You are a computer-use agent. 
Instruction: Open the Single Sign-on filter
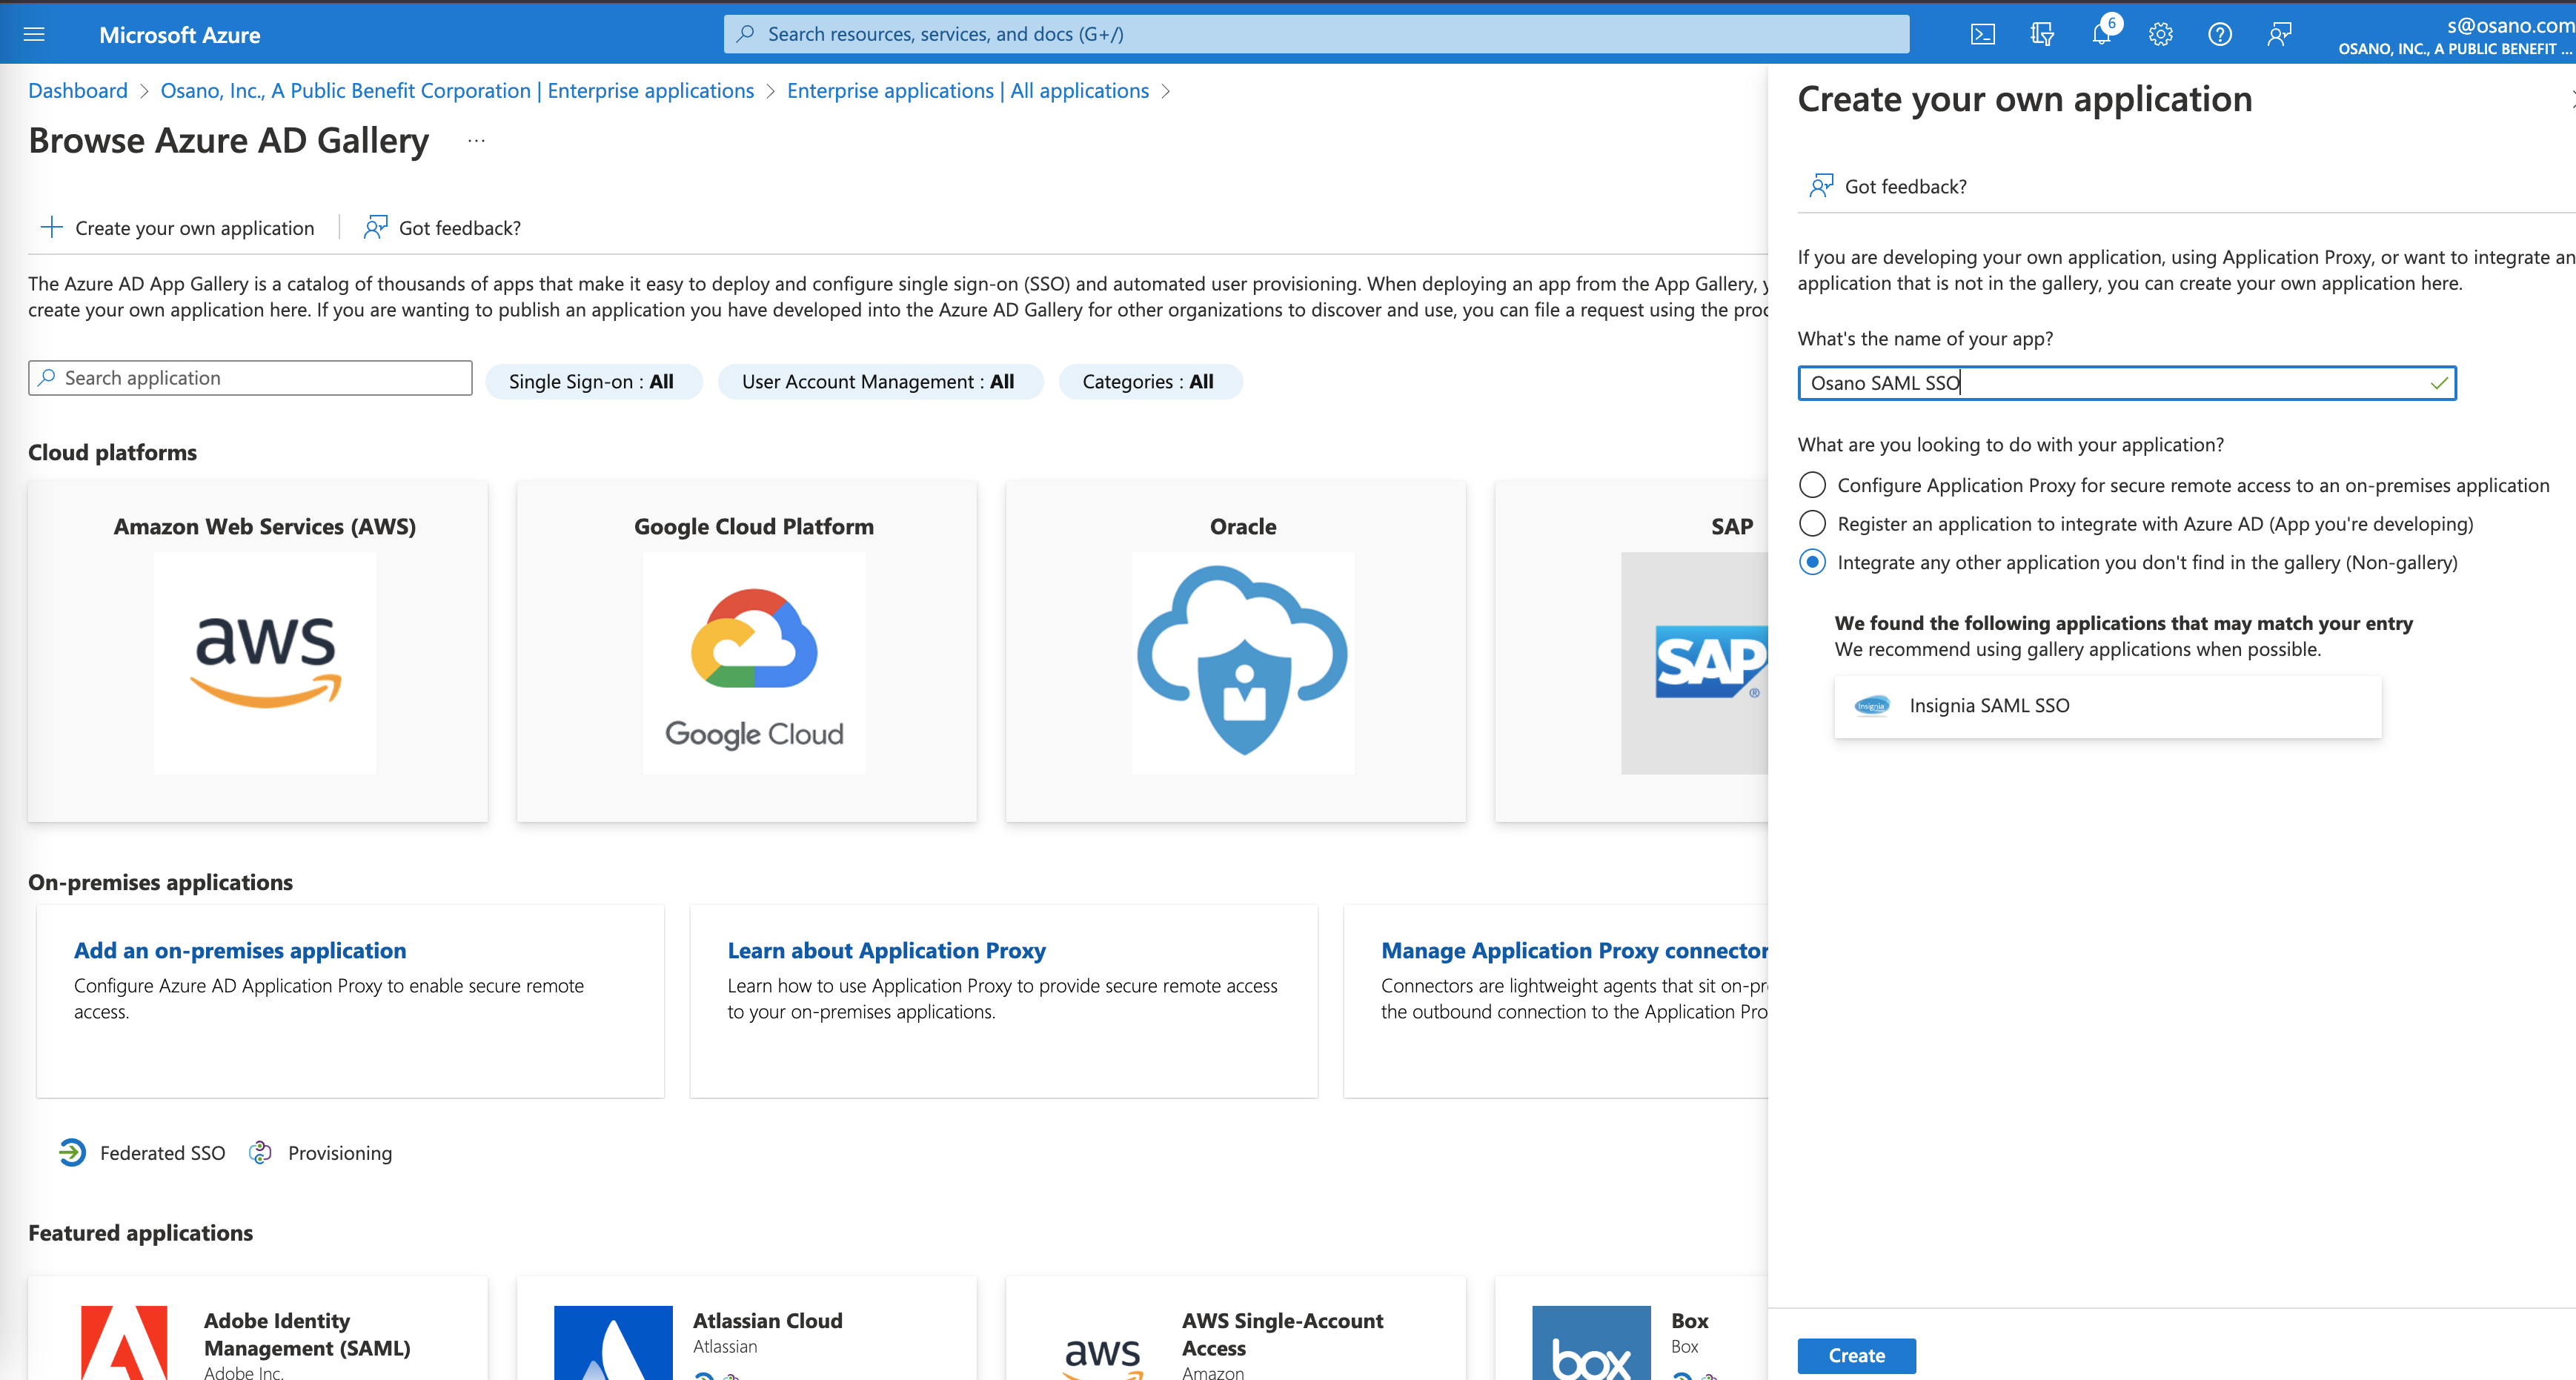tap(592, 382)
